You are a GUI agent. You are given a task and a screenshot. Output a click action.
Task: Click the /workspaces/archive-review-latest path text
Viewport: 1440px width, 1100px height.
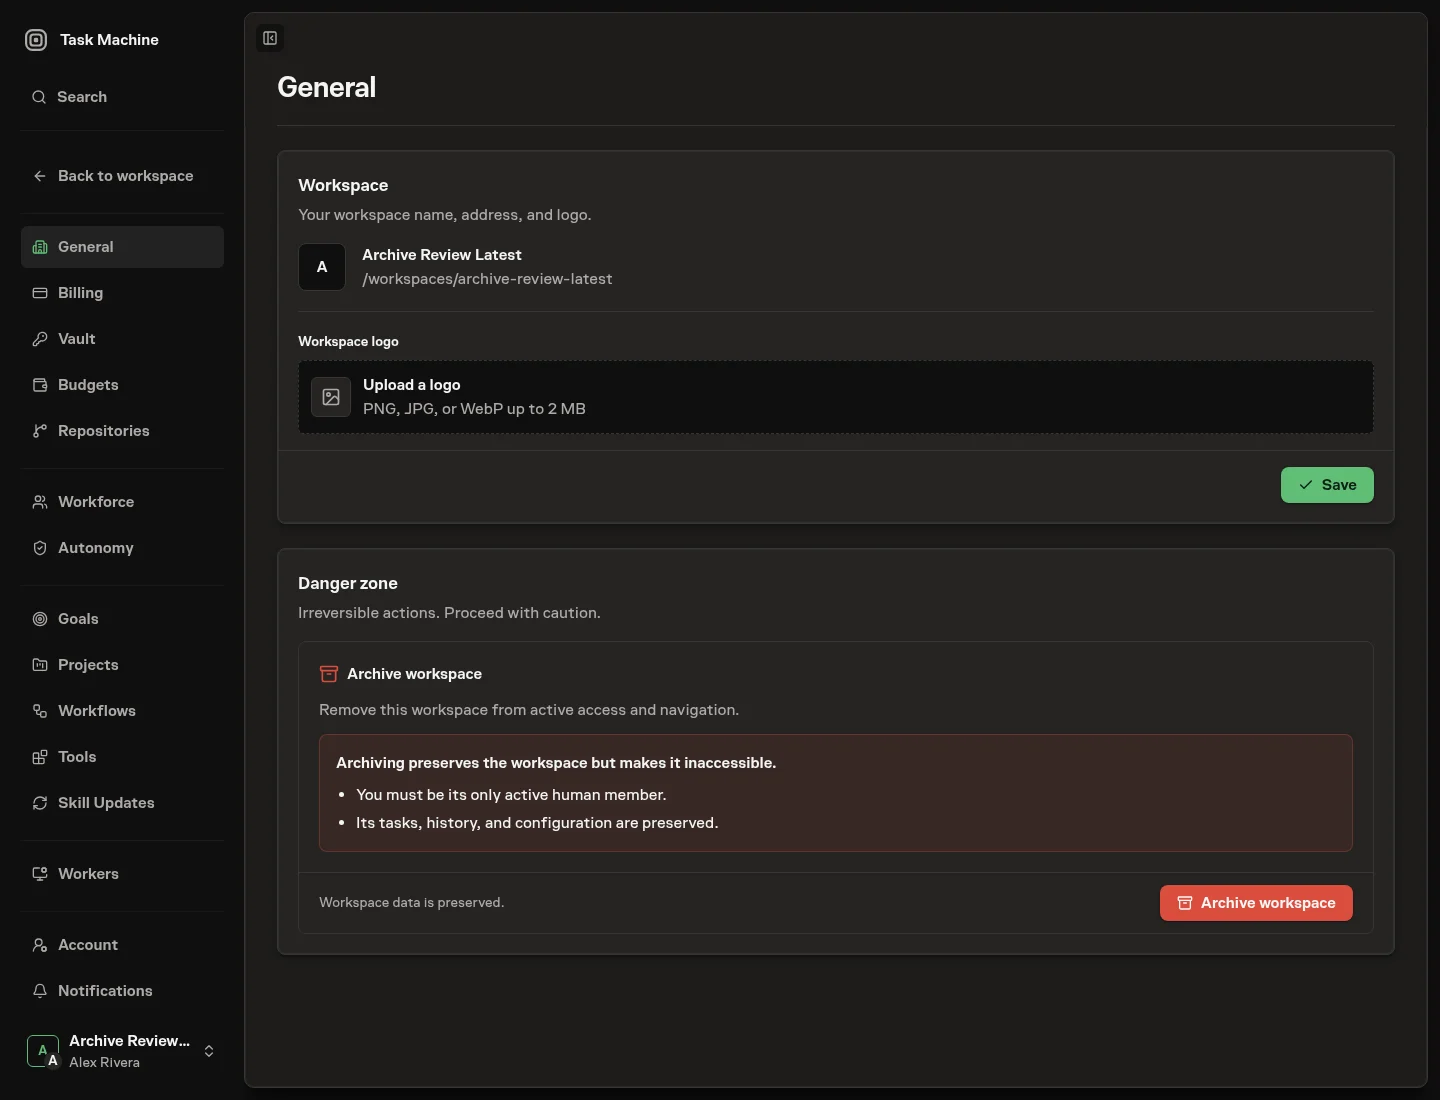click(487, 279)
